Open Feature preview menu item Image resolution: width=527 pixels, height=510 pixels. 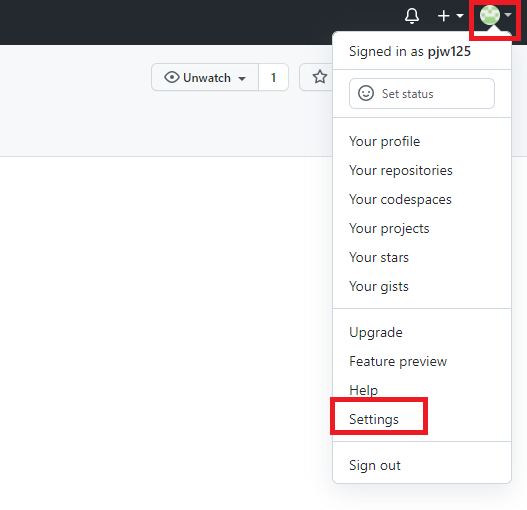[398, 361]
